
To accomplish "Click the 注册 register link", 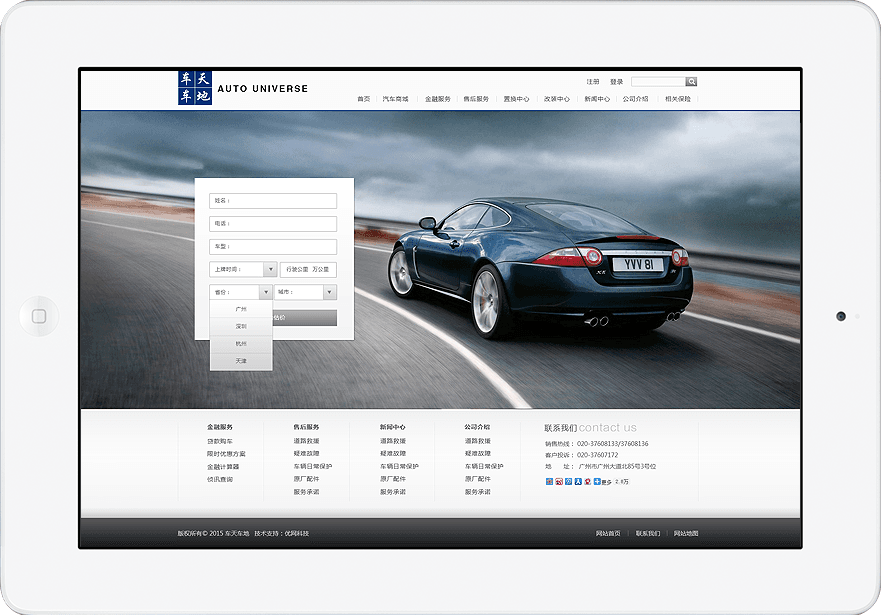I will (x=593, y=82).
